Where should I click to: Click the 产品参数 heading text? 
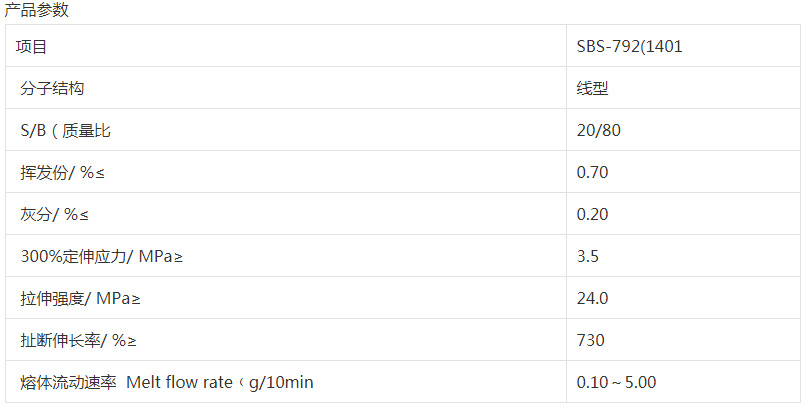coord(36,11)
